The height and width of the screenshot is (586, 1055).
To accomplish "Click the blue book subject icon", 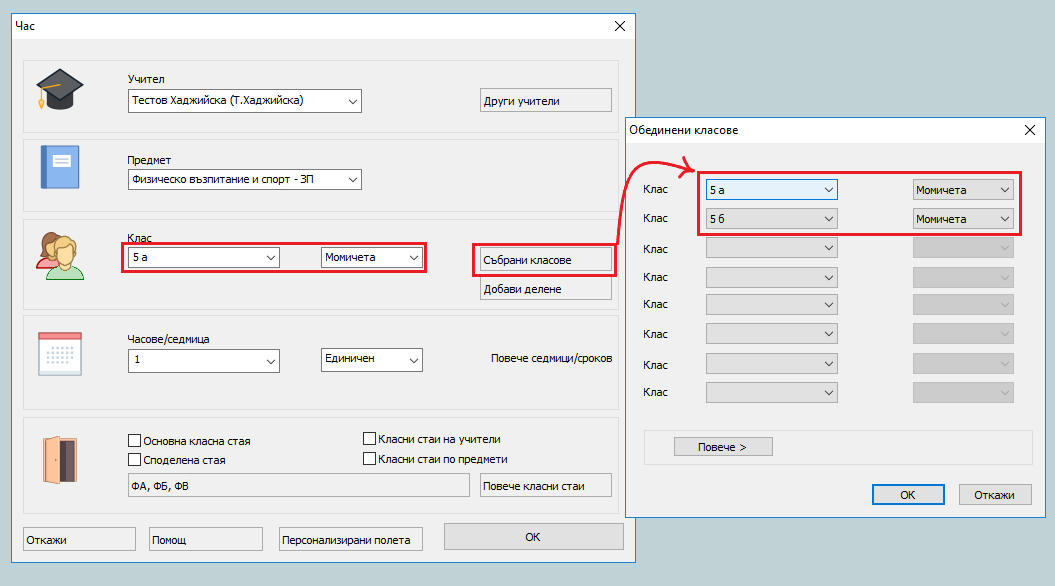I will coord(58,167).
